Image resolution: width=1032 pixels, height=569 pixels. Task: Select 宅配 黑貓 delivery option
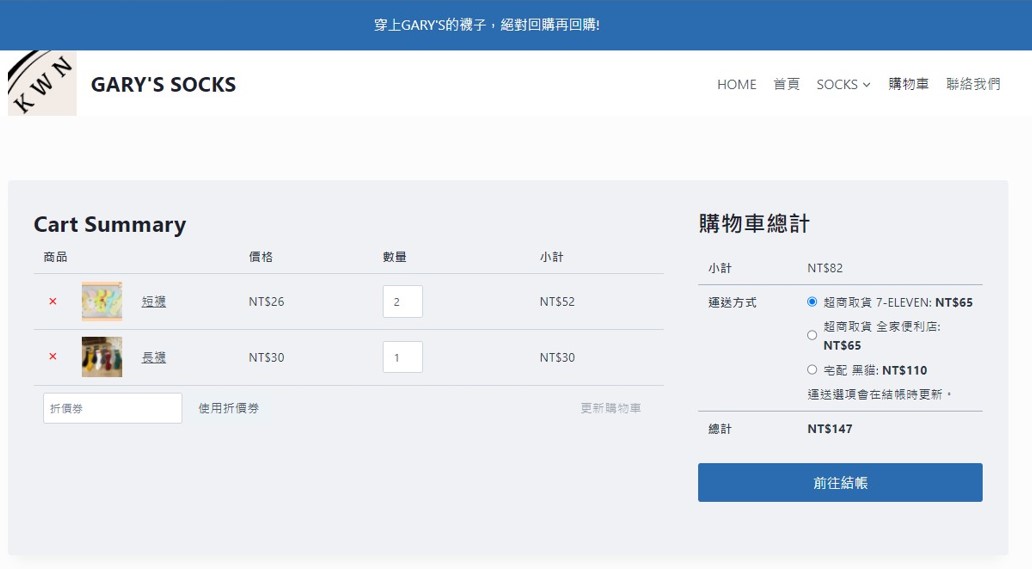(x=812, y=370)
